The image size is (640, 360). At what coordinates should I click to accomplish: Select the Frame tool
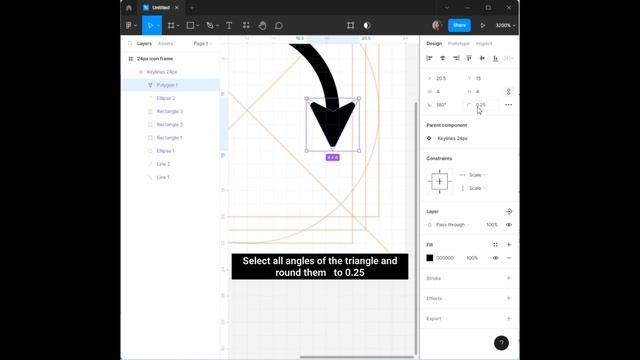171,25
